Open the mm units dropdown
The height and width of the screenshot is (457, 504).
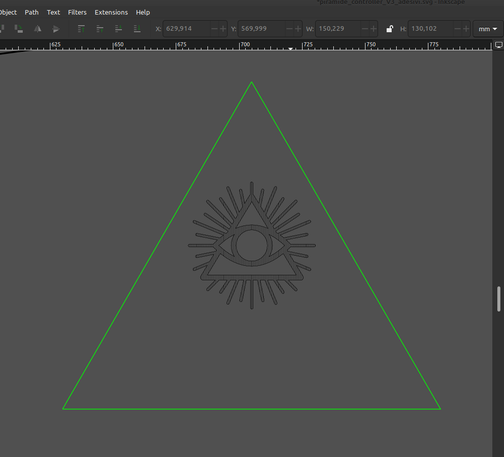pos(488,29)
